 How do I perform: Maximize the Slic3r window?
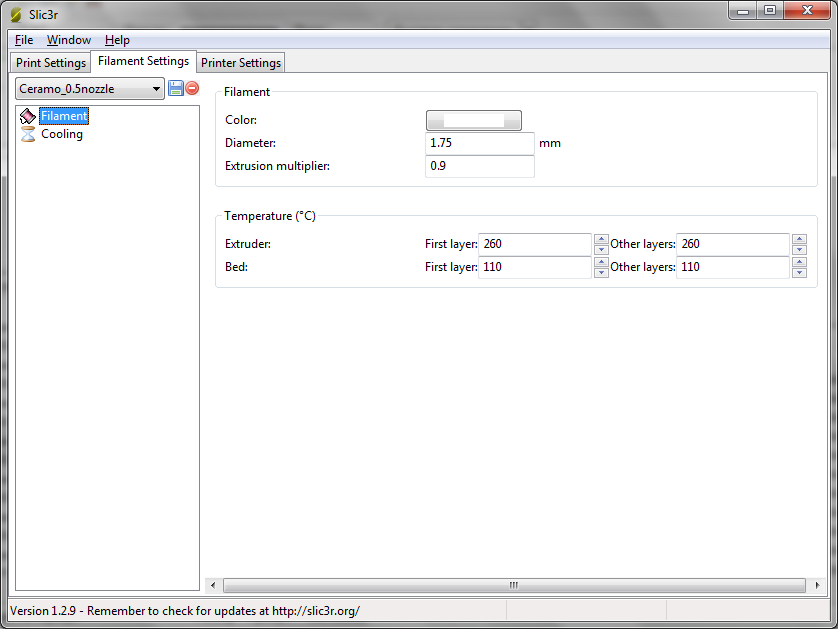point(770,11)
